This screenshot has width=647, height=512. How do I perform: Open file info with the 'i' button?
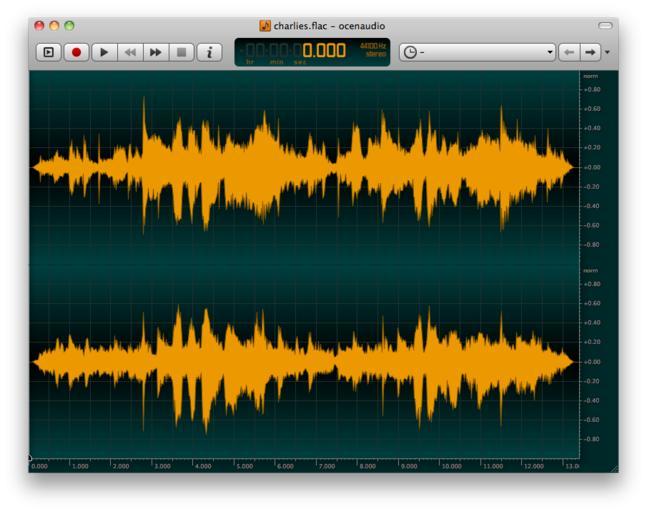[209, 52]
